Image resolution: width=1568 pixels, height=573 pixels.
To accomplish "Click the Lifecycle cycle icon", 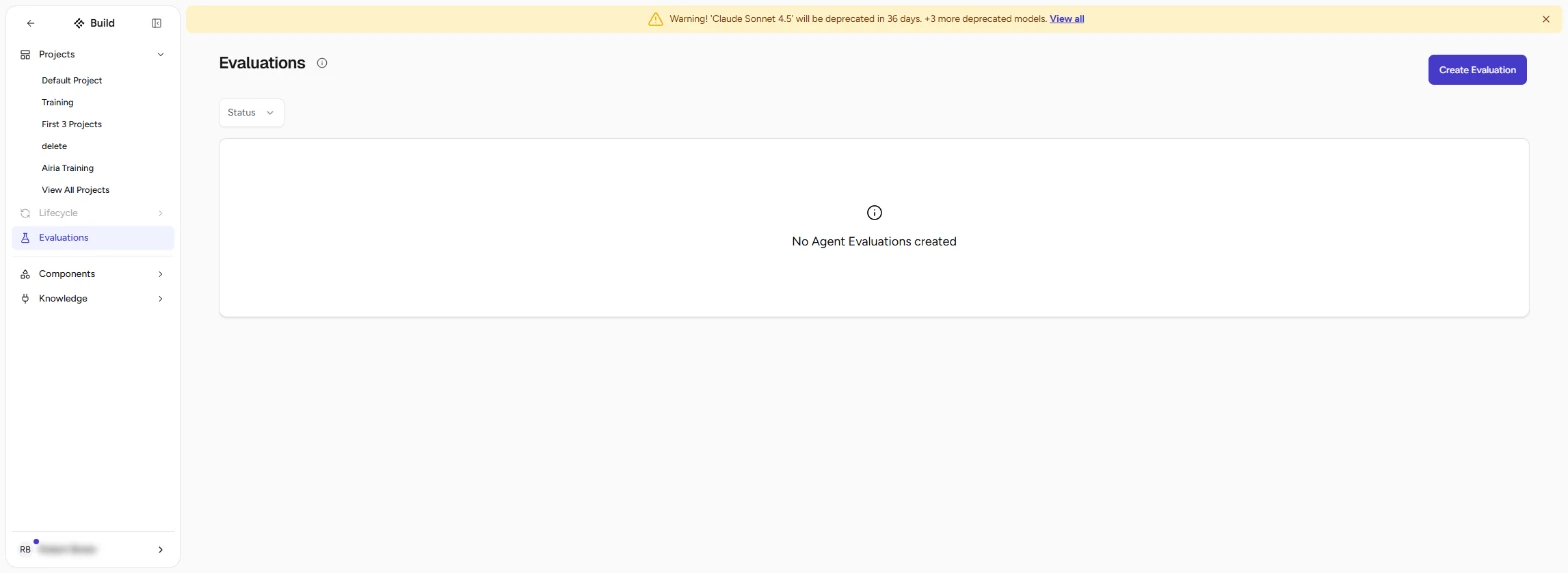I will click(x=25, y=213).
